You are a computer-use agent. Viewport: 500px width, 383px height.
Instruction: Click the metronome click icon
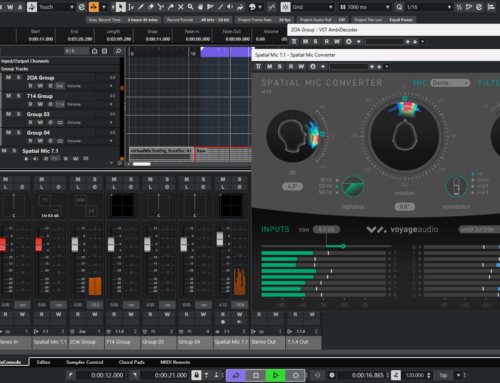pos(396,375)
